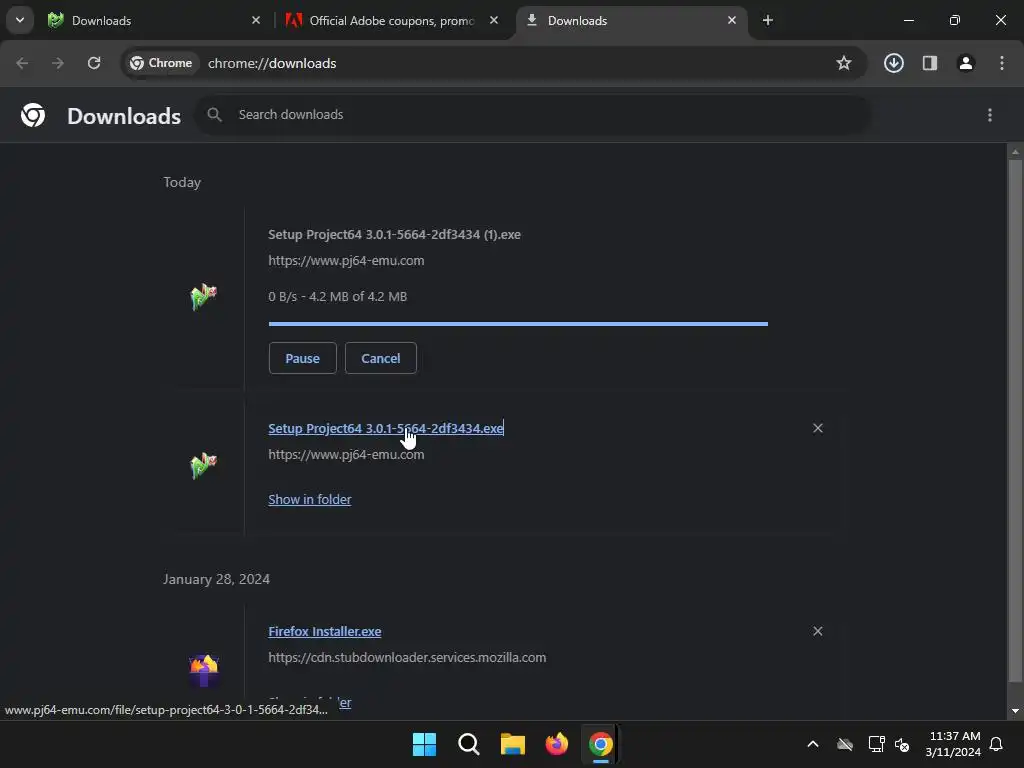
Task: Open the Windows Start menu
Action: coord(424,744)
